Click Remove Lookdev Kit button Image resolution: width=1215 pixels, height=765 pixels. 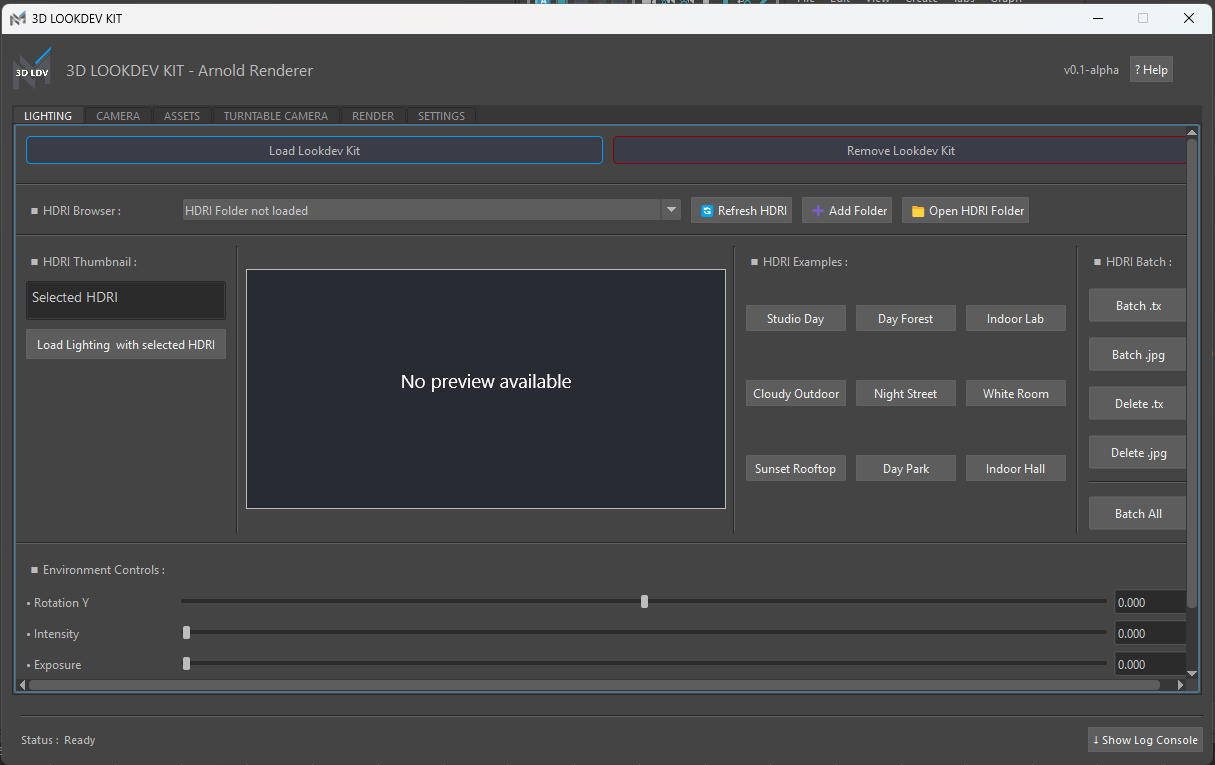click(x=900, y=150)
